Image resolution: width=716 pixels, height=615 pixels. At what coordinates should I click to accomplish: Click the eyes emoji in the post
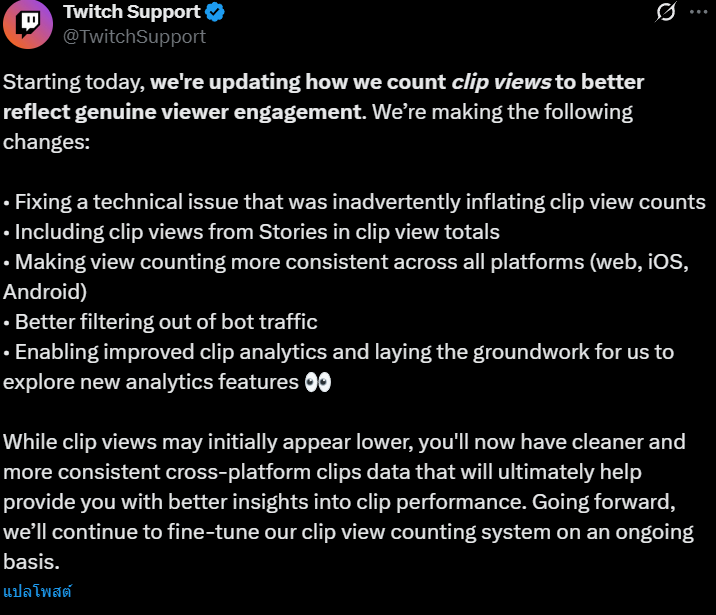[318, 382]
